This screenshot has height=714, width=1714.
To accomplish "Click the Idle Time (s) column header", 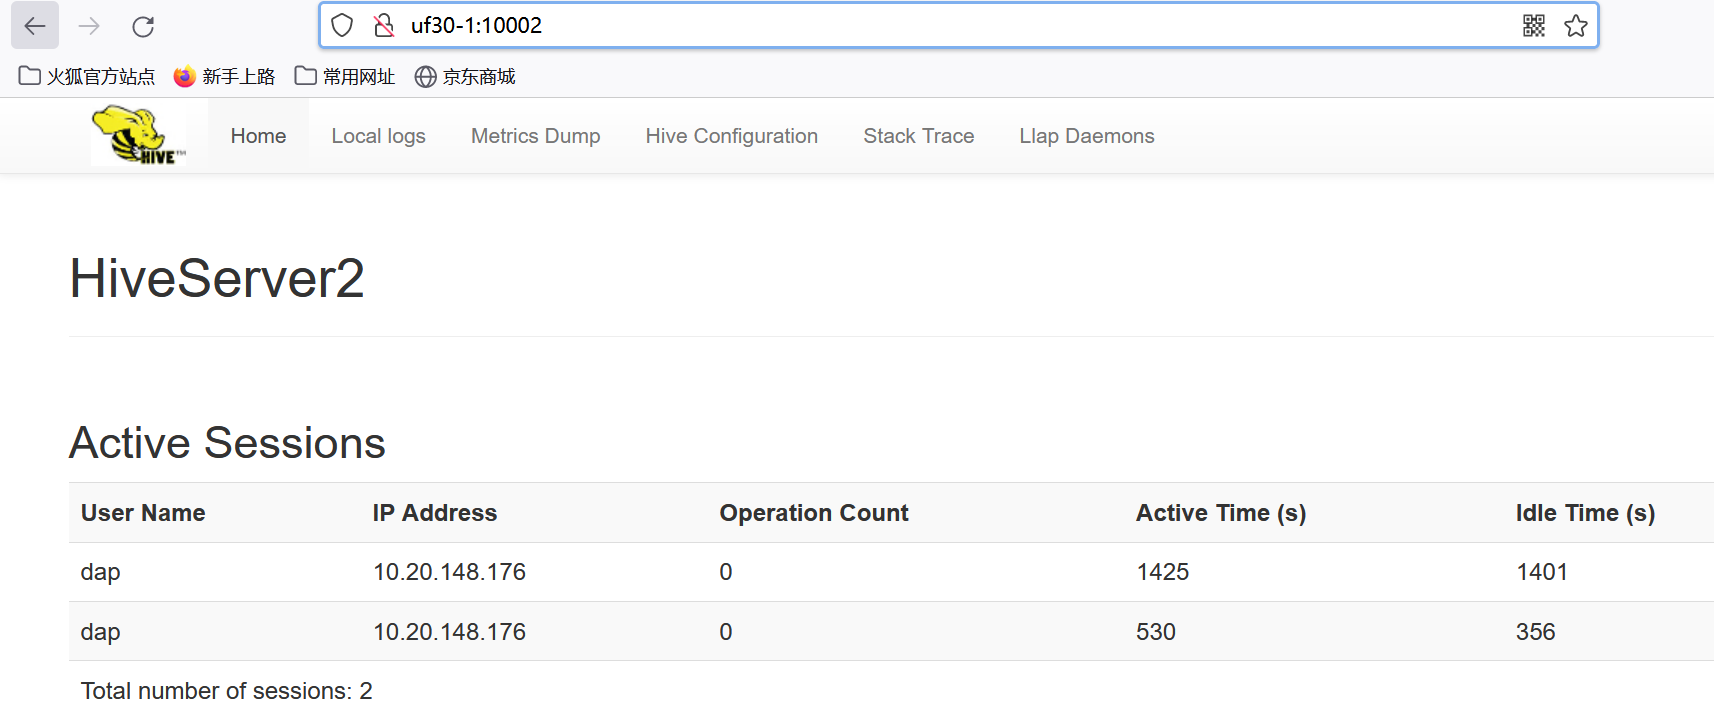I will point(1585,513).
